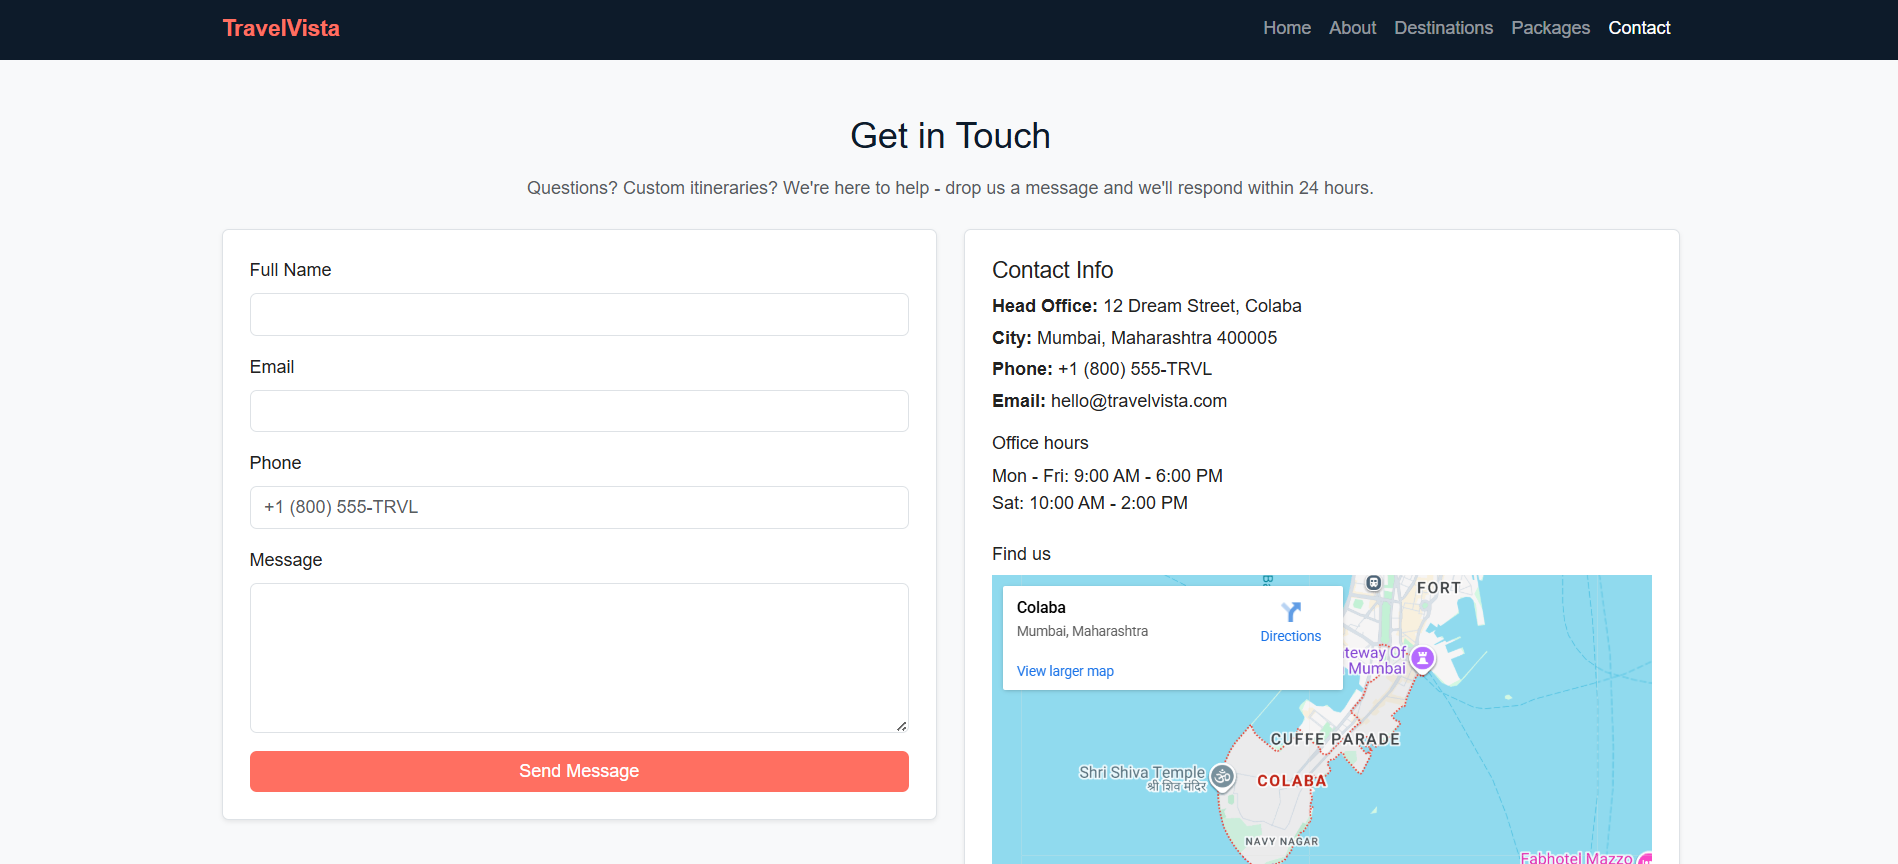Open the Home page from navigation

coord(1286,28)
